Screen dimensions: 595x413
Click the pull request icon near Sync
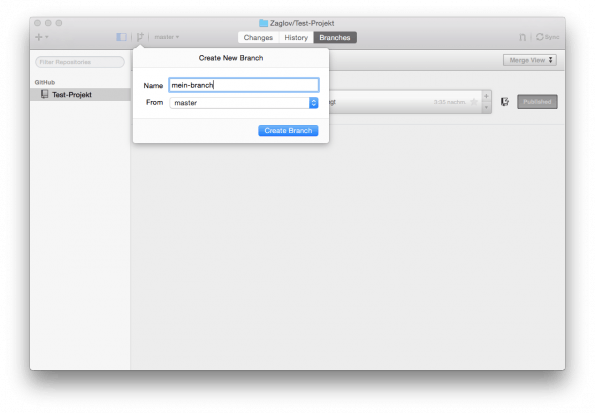click(x=523, y=37)
